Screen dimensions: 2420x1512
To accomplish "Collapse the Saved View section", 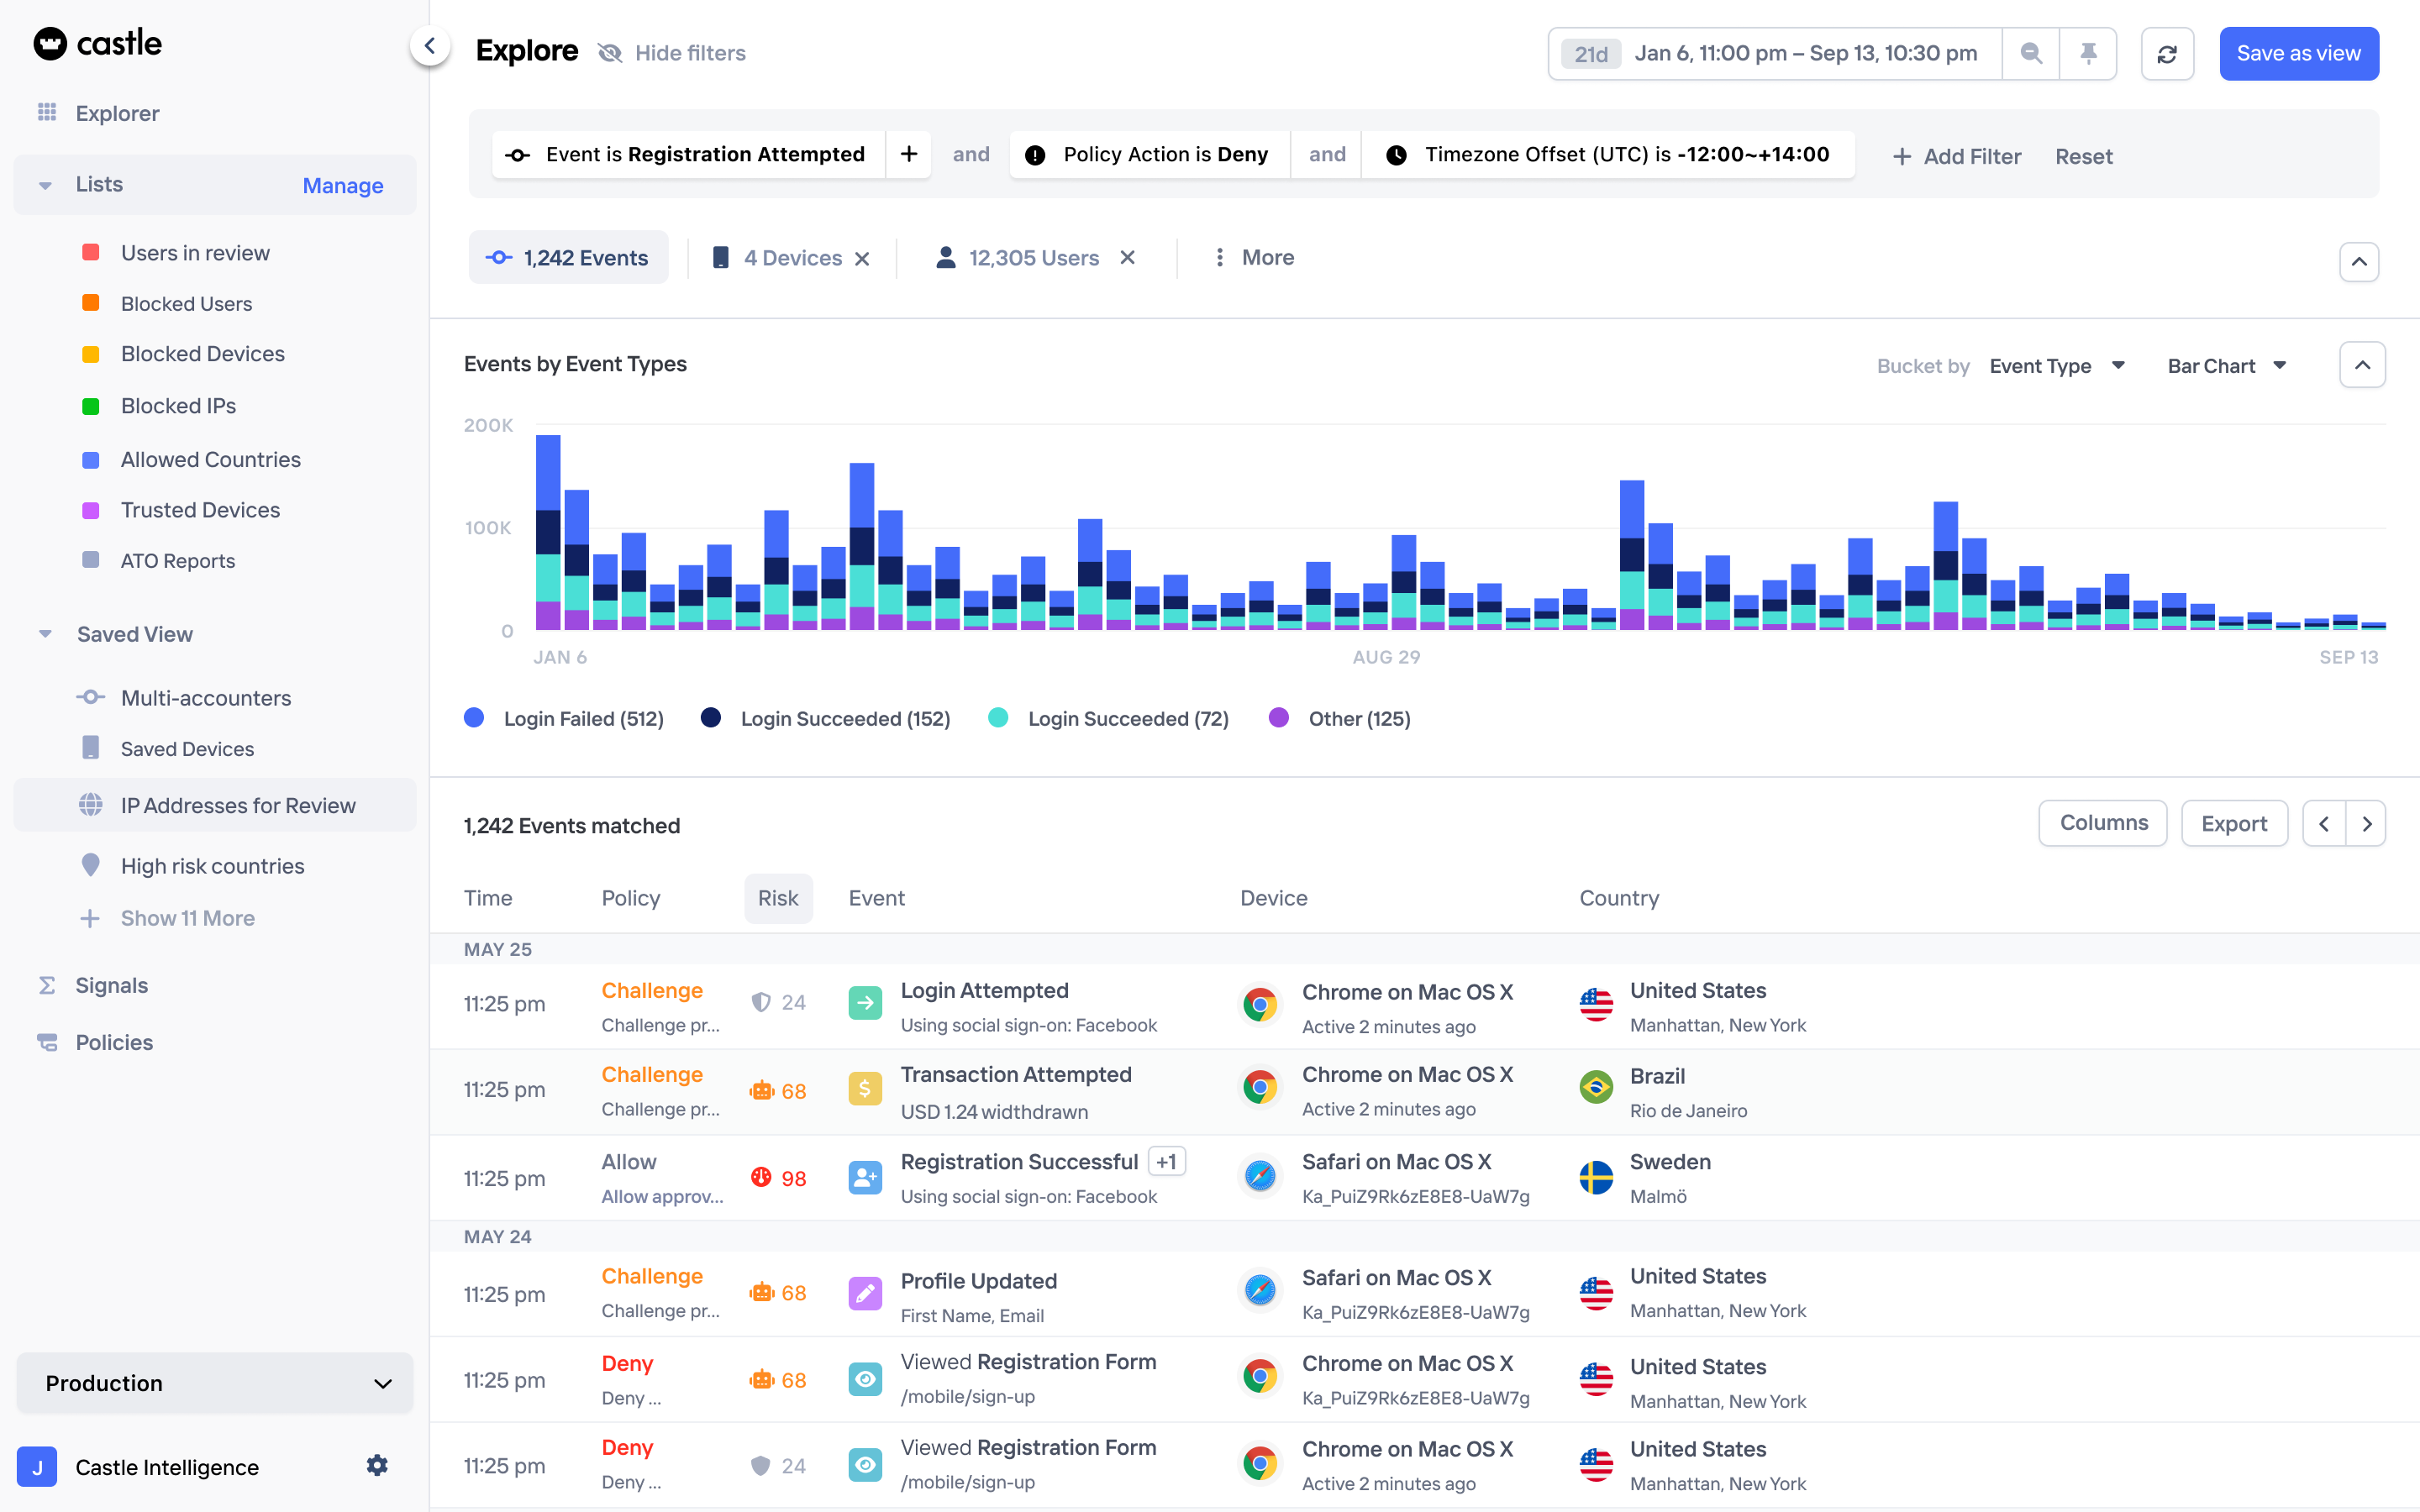I will (x=45, y=634).
